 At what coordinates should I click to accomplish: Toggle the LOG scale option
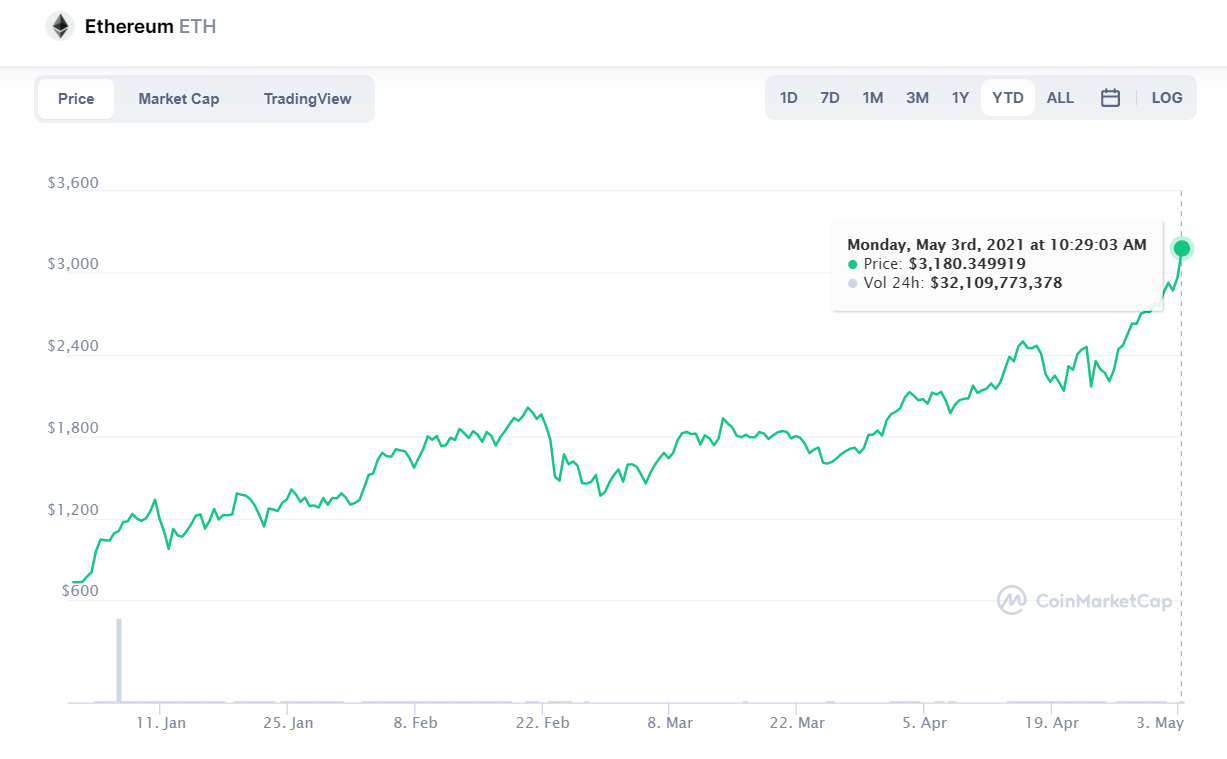(1166, 98)
